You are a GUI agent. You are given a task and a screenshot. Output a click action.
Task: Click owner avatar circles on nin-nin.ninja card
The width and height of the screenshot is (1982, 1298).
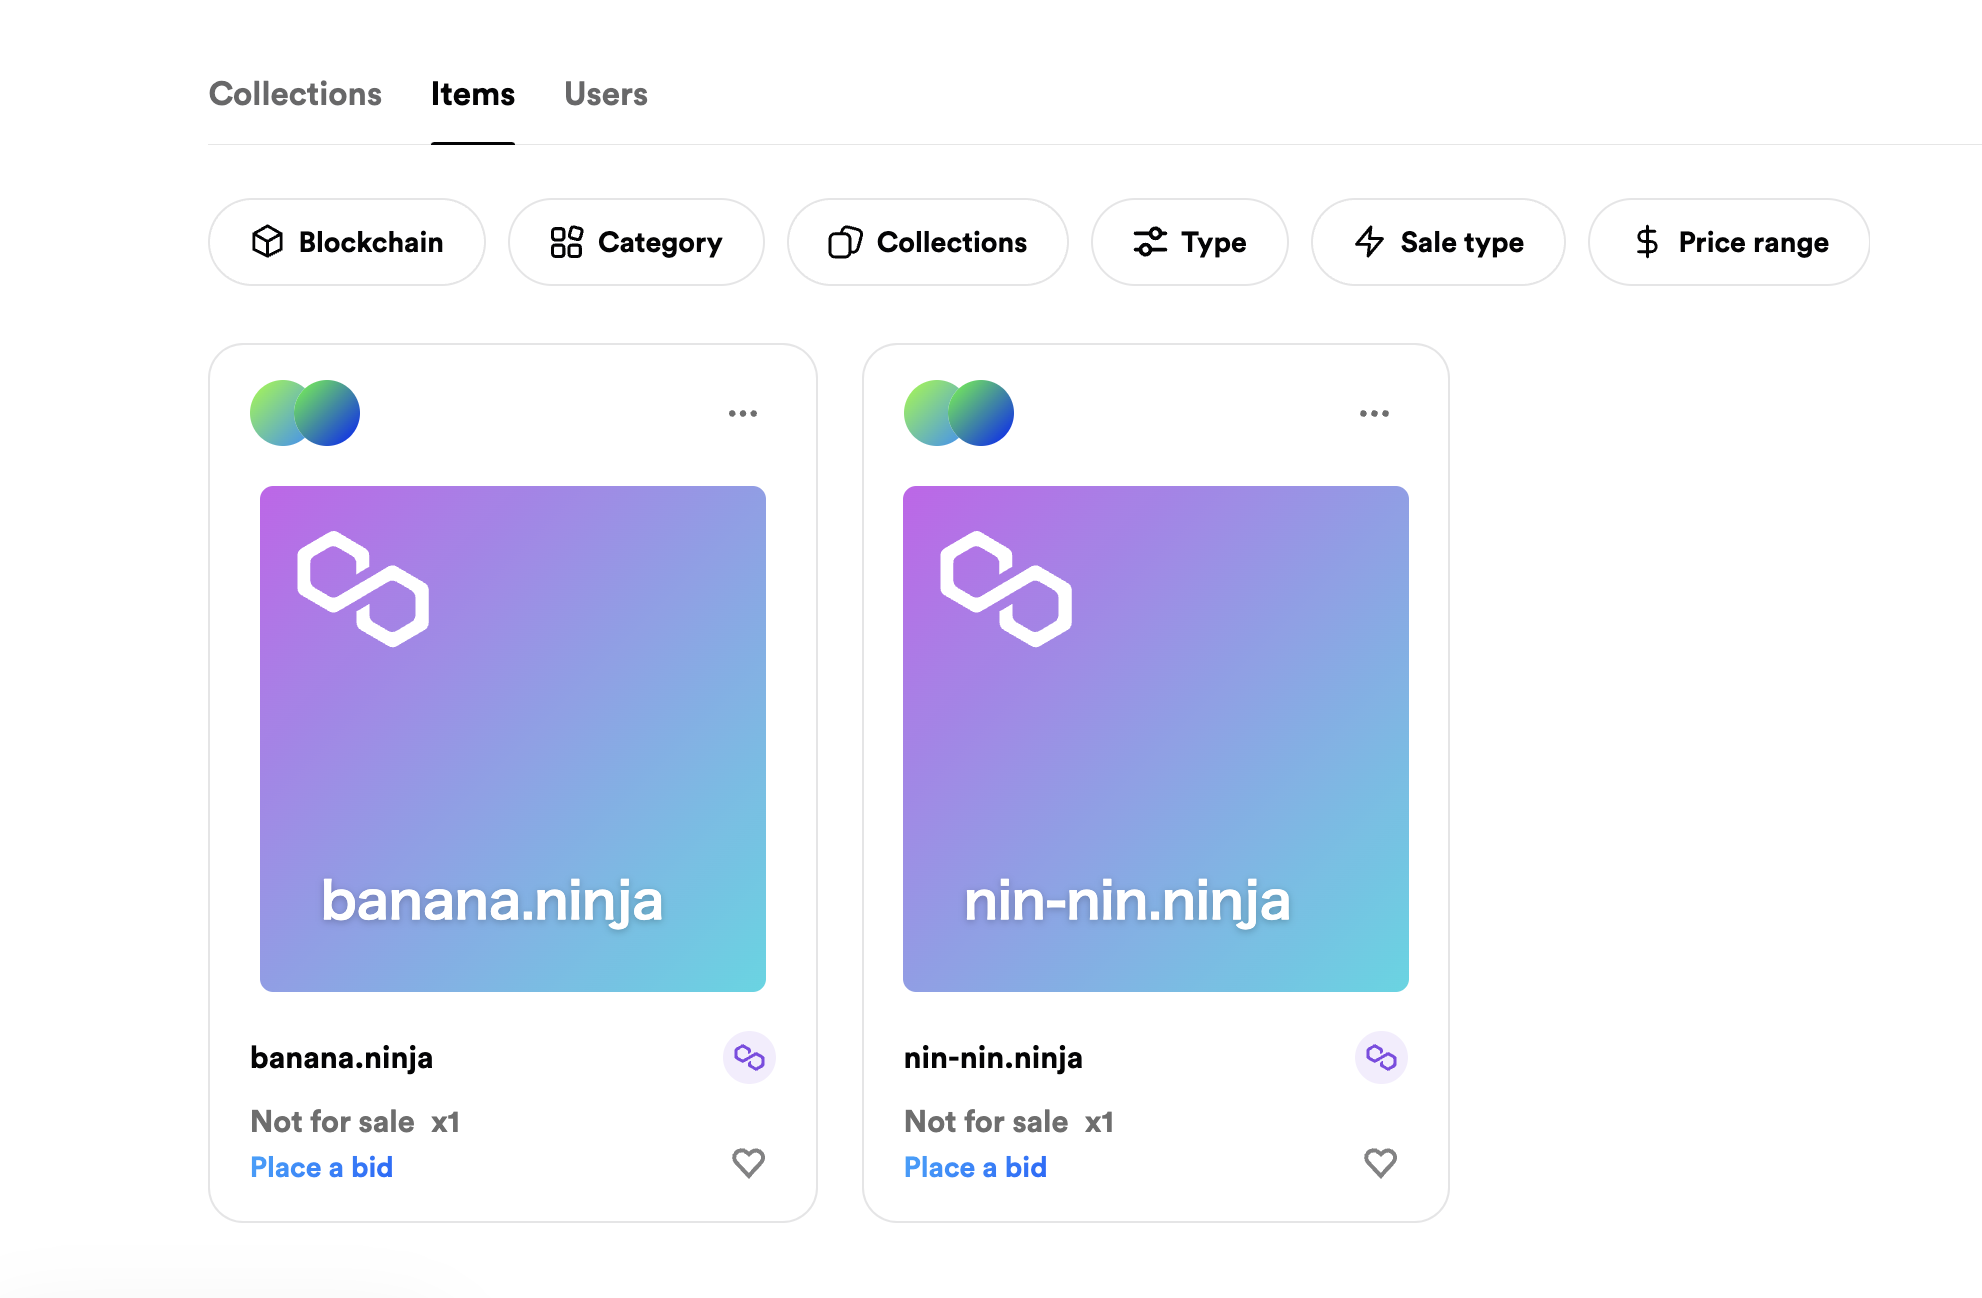pos(959,413)
